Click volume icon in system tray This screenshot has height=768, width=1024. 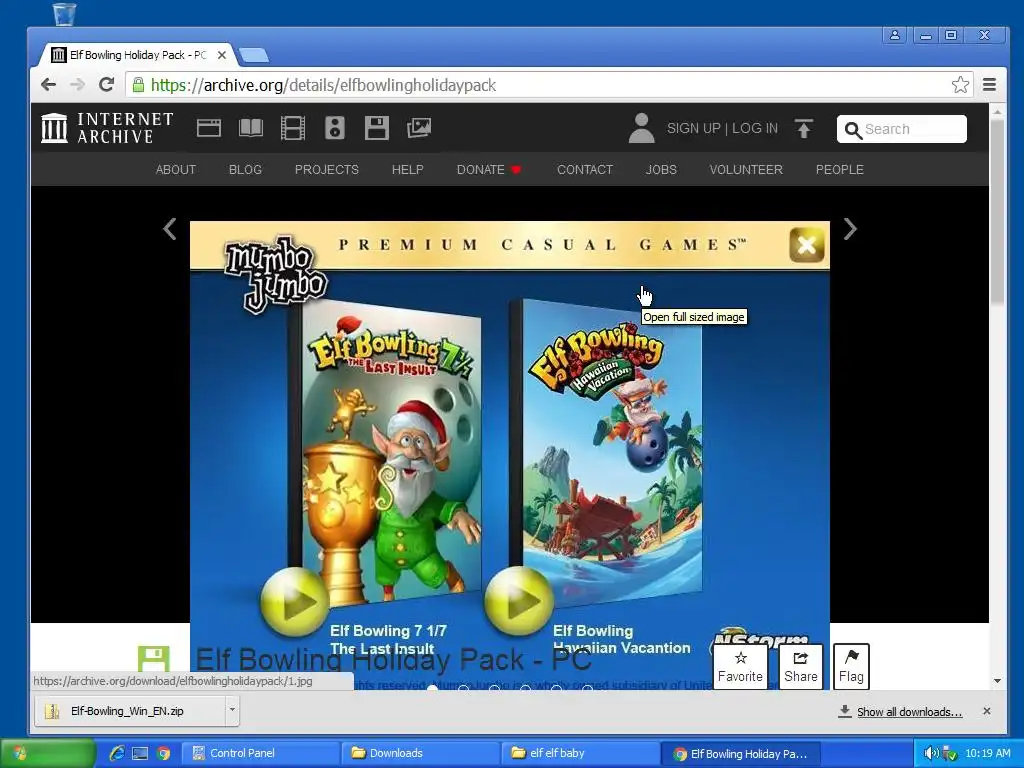coord(932,753)
